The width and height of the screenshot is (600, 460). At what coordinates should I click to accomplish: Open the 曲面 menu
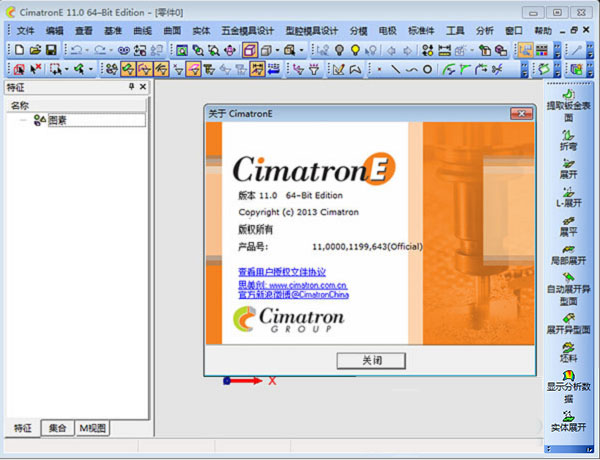point(172,31)
